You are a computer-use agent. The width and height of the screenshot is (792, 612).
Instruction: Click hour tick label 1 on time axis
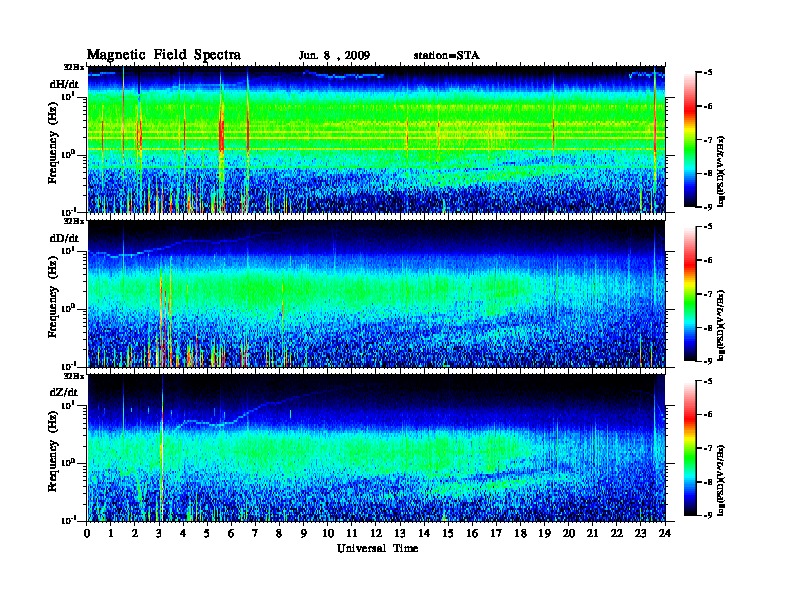click(x=111, y=533)
